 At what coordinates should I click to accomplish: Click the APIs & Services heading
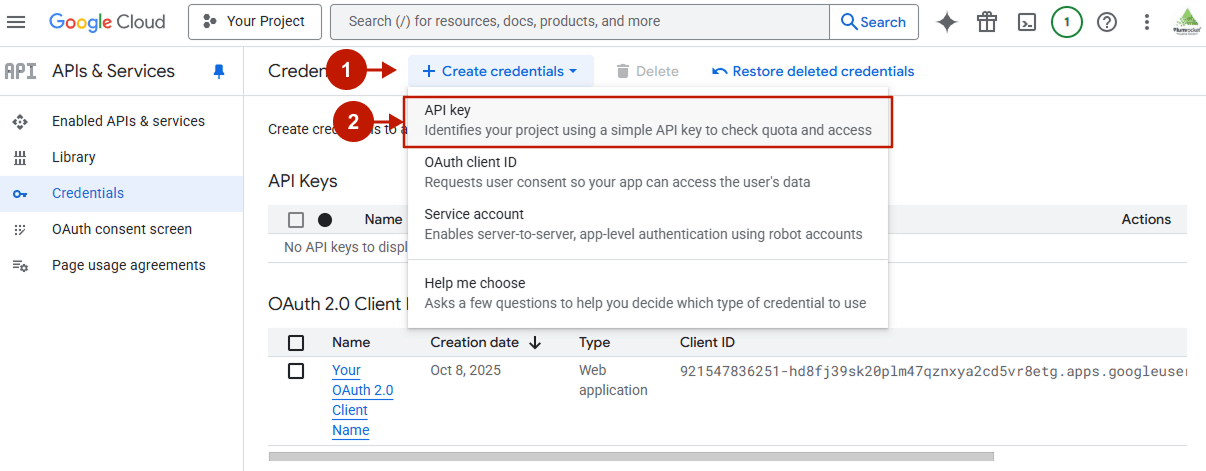pyautogui.click(x=113, y=71)
